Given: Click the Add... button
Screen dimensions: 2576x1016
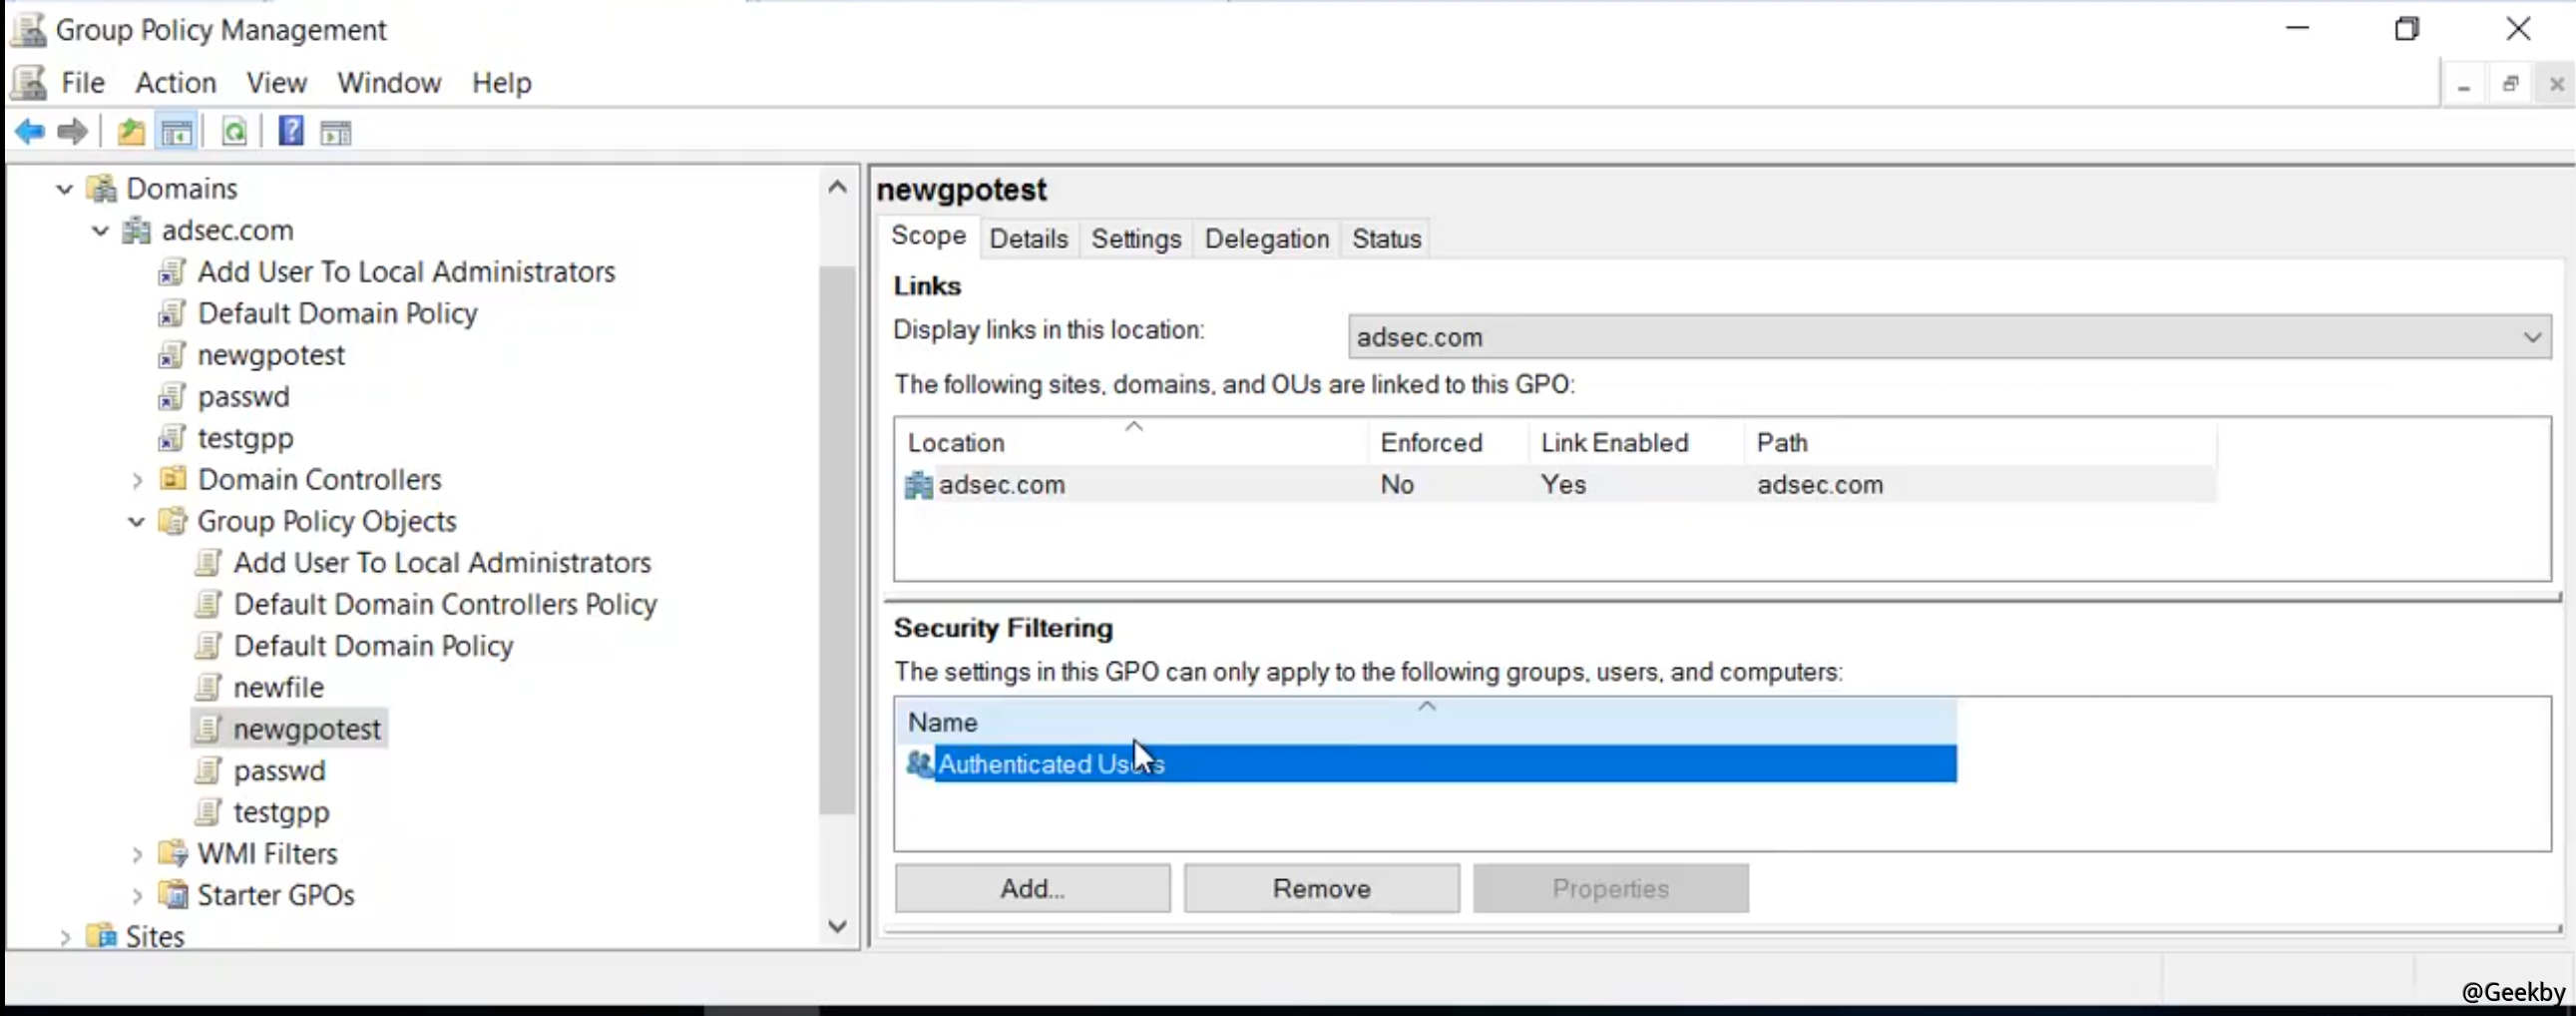Looking at the screenshot, I should coord(1032,889).
